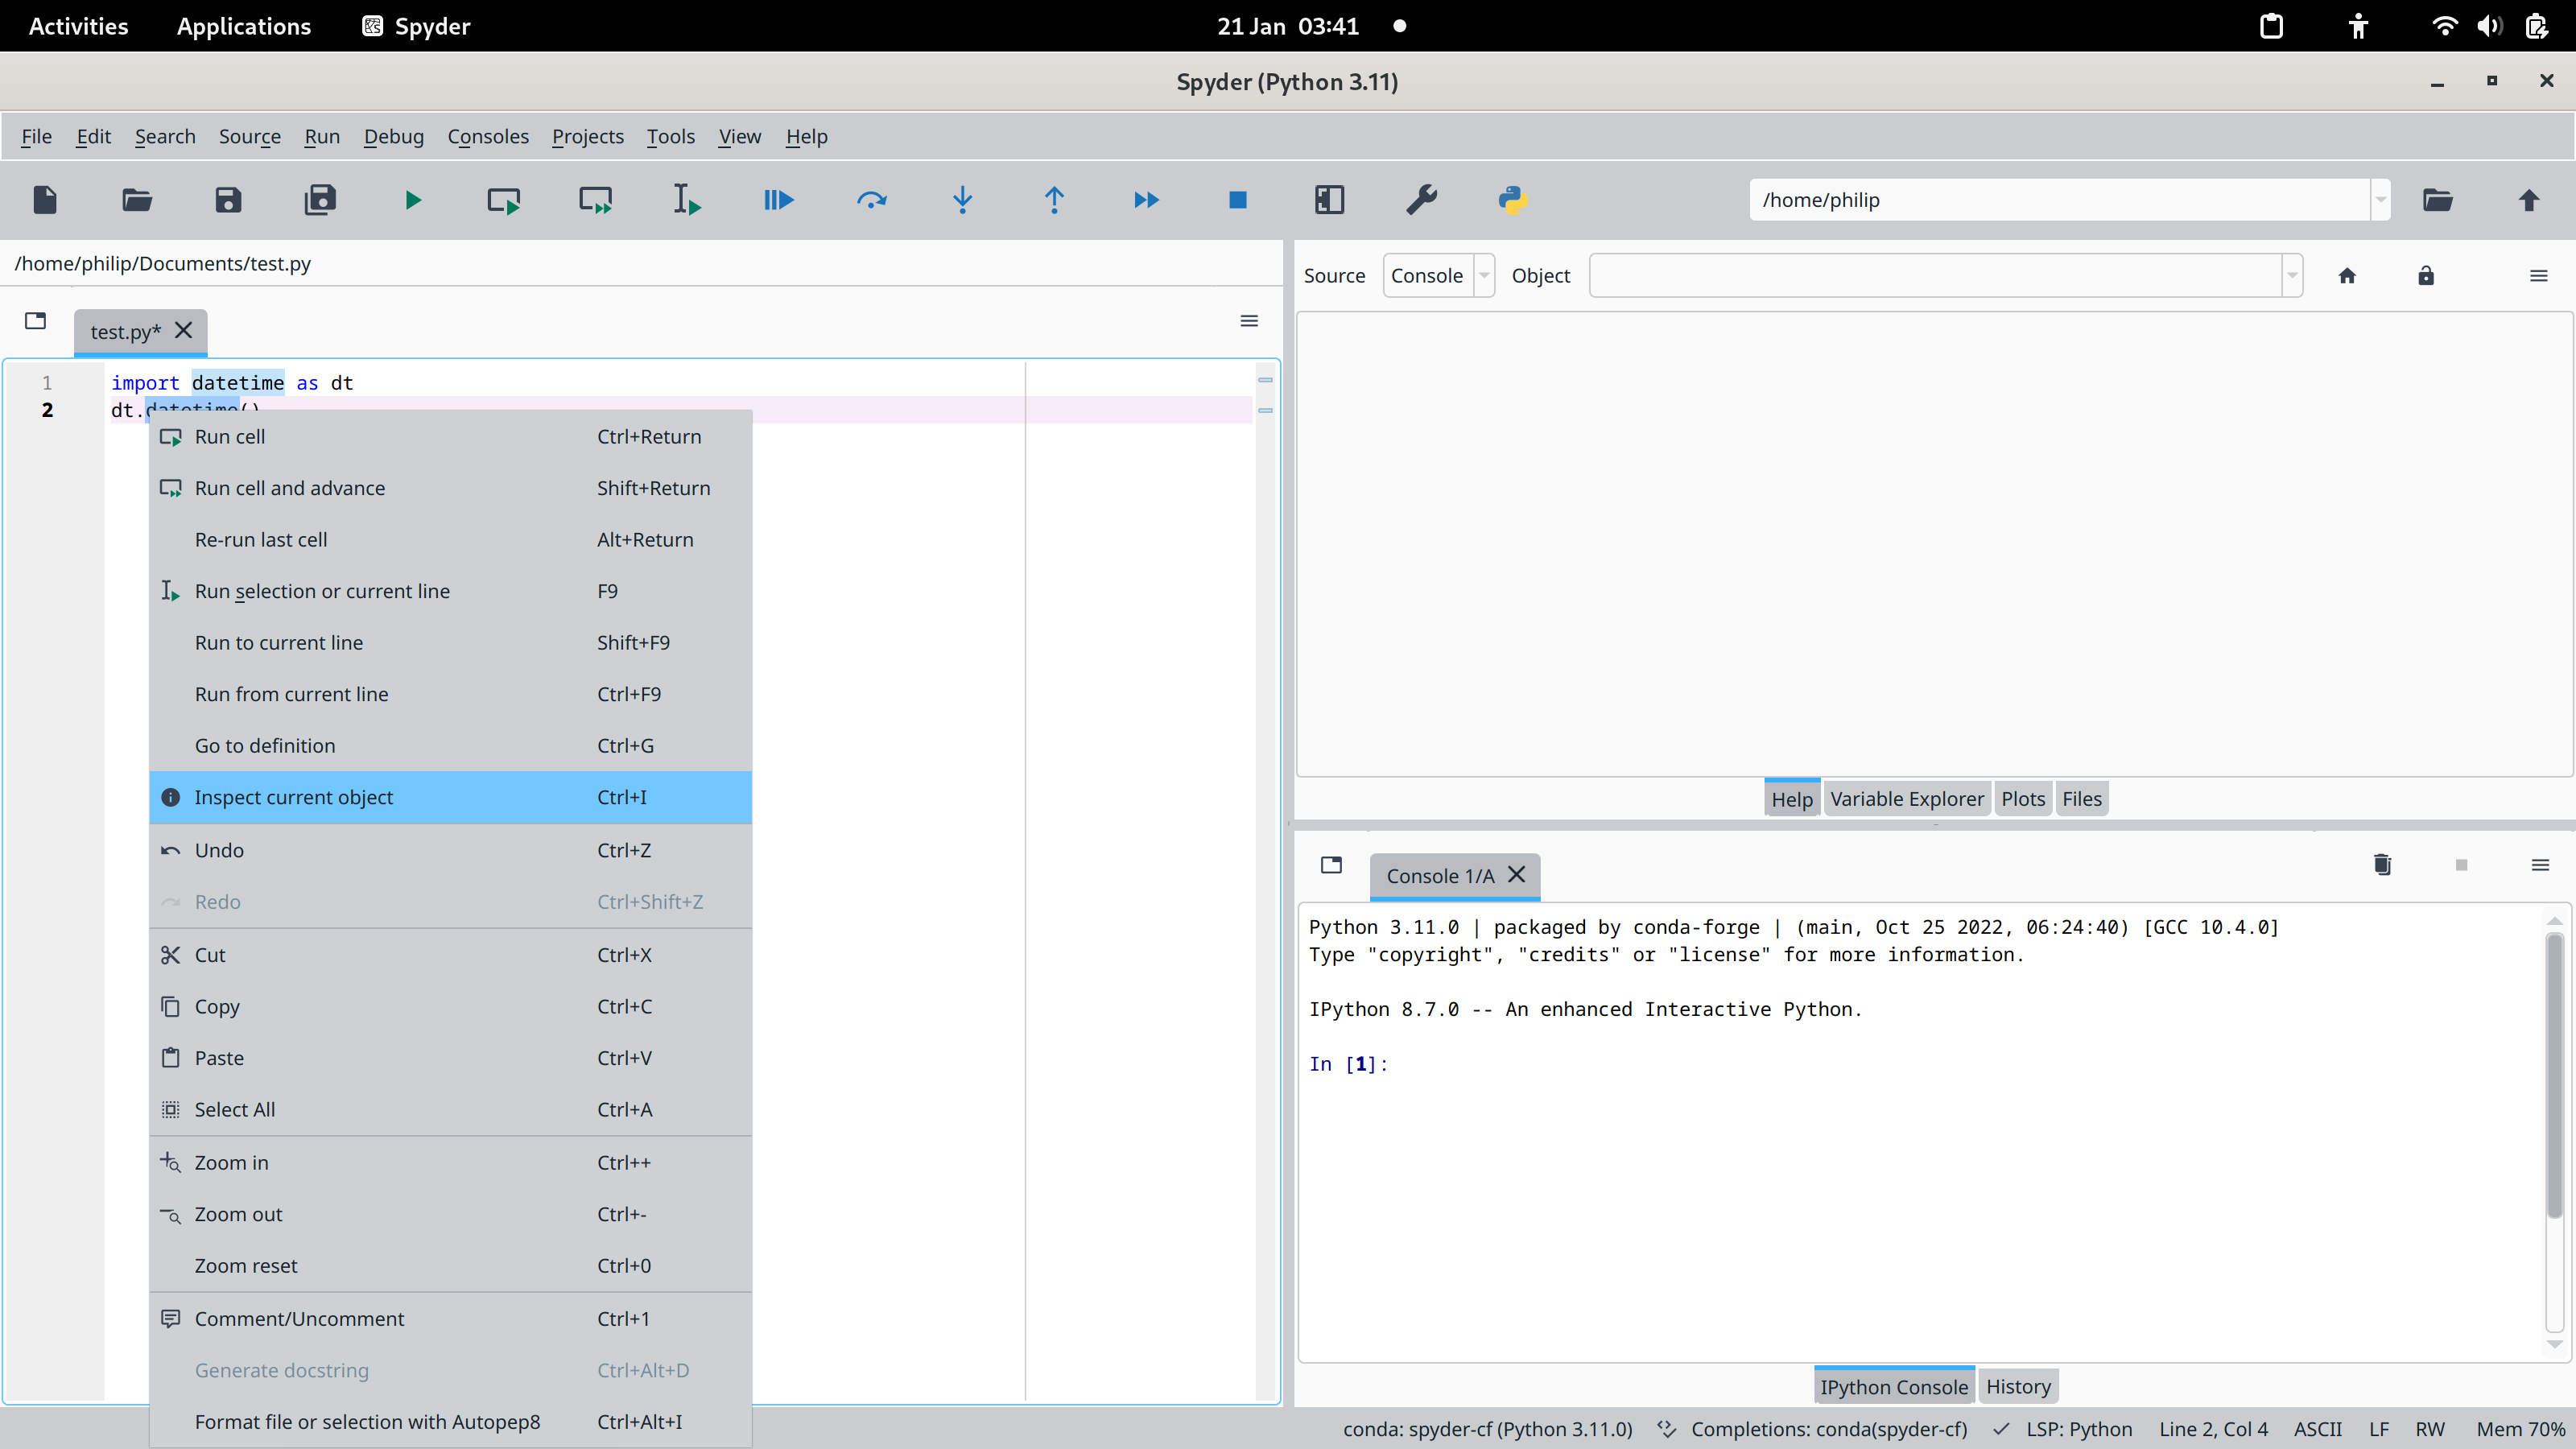The height and width of the screenshot is (1449, 2576).
Task: Click the Spyder preferences wrench icon
Action: pos(1422,200)
